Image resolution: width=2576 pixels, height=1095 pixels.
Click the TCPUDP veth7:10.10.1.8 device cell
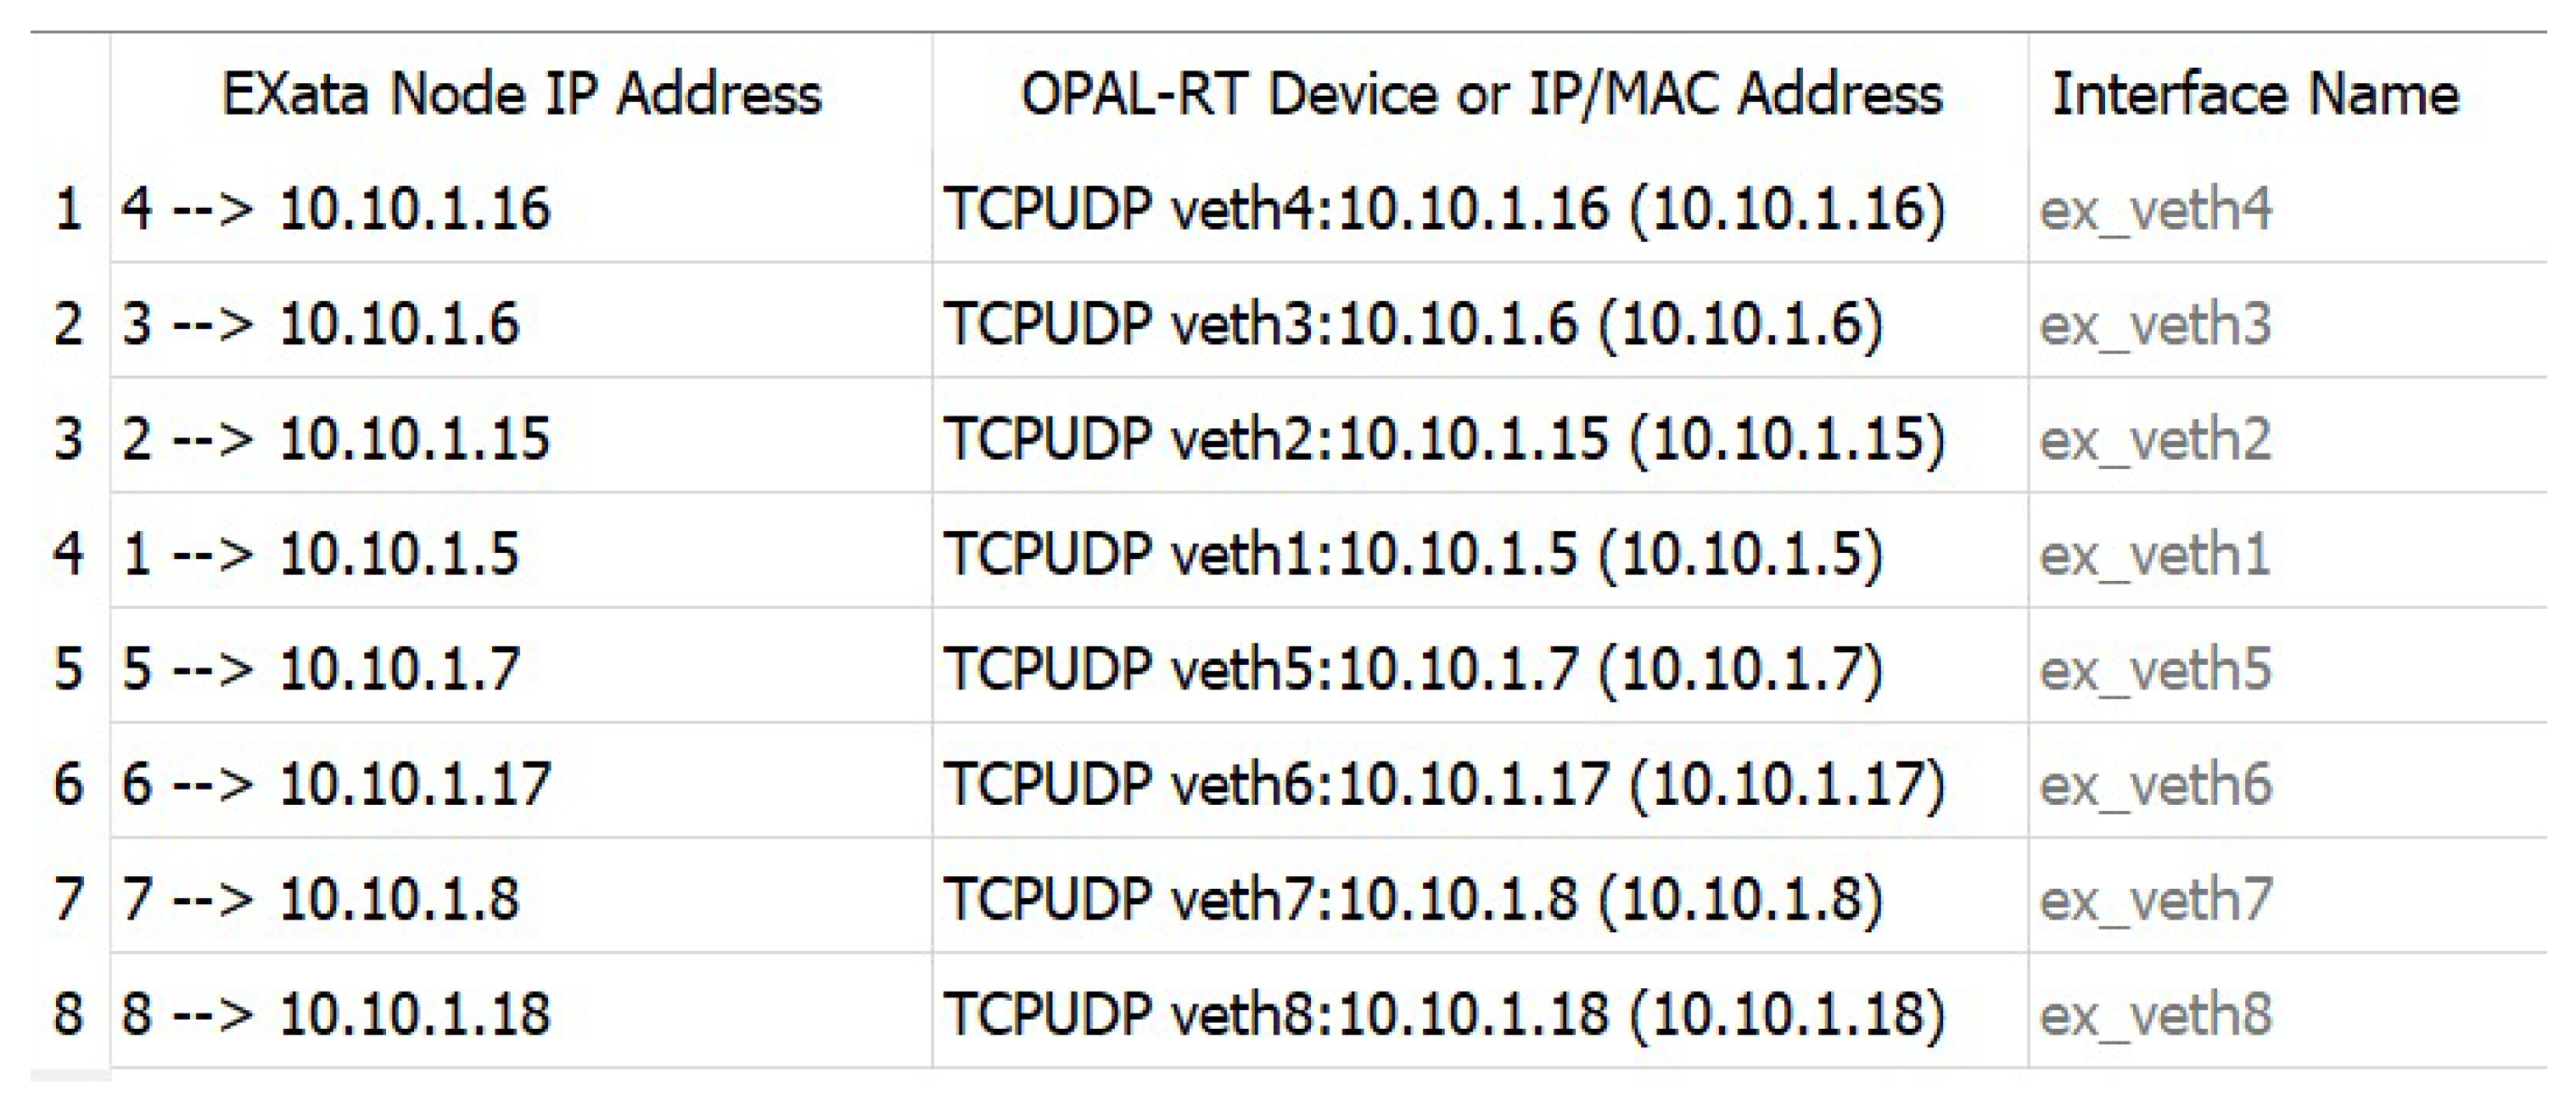(x=1412, y=898)
